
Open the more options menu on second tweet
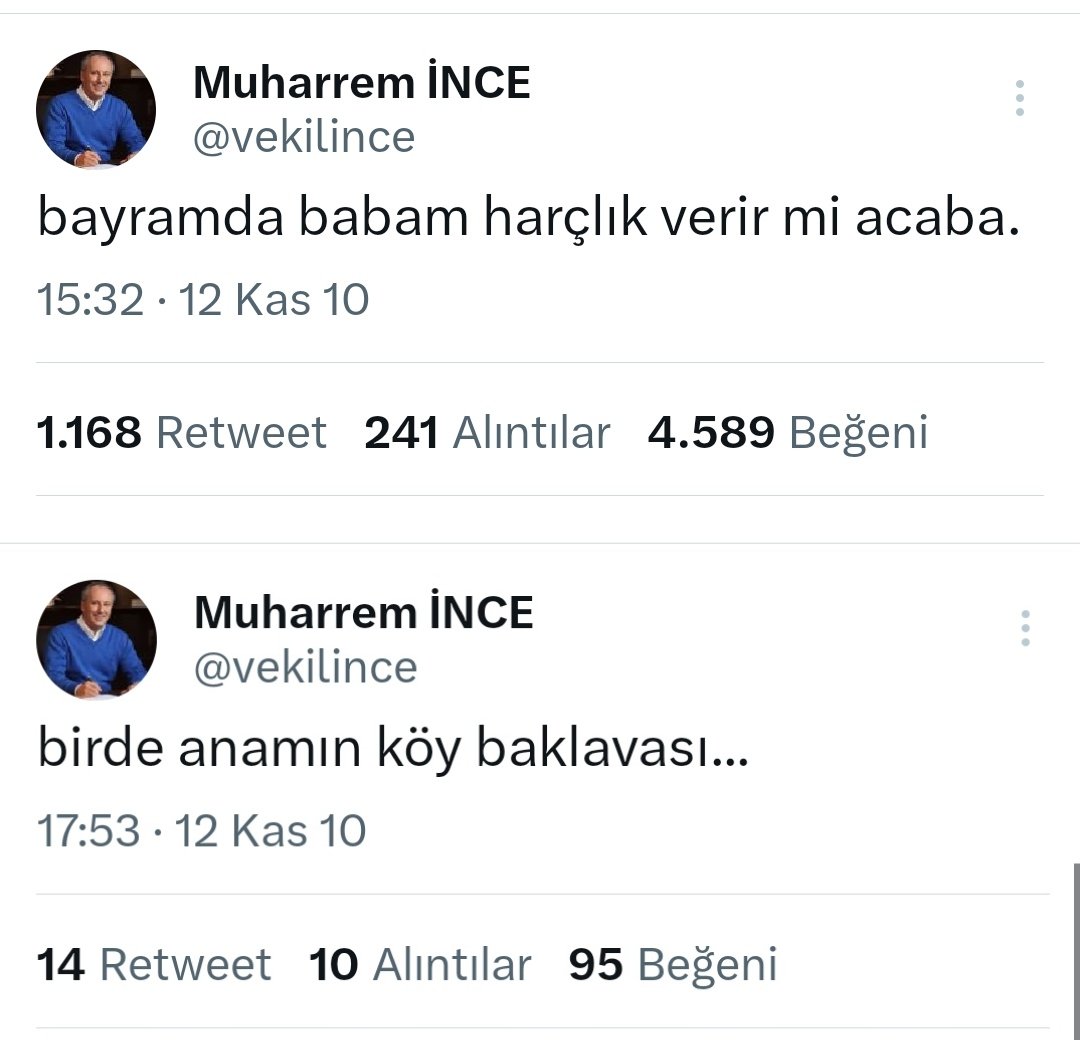pos(1023,628)
